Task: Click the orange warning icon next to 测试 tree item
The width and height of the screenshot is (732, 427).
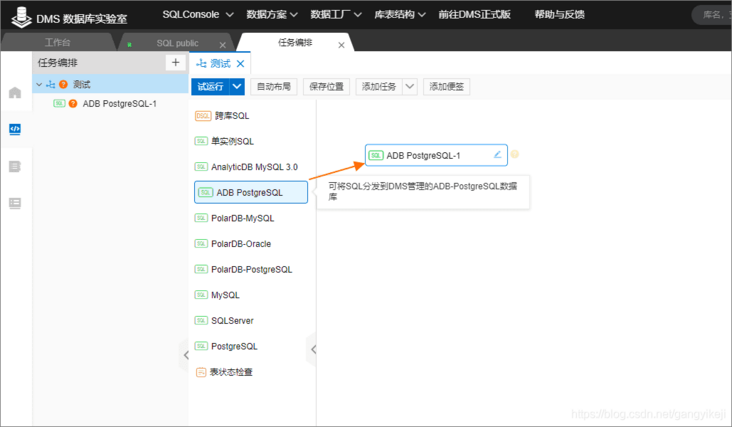Action: coord(63,84)
